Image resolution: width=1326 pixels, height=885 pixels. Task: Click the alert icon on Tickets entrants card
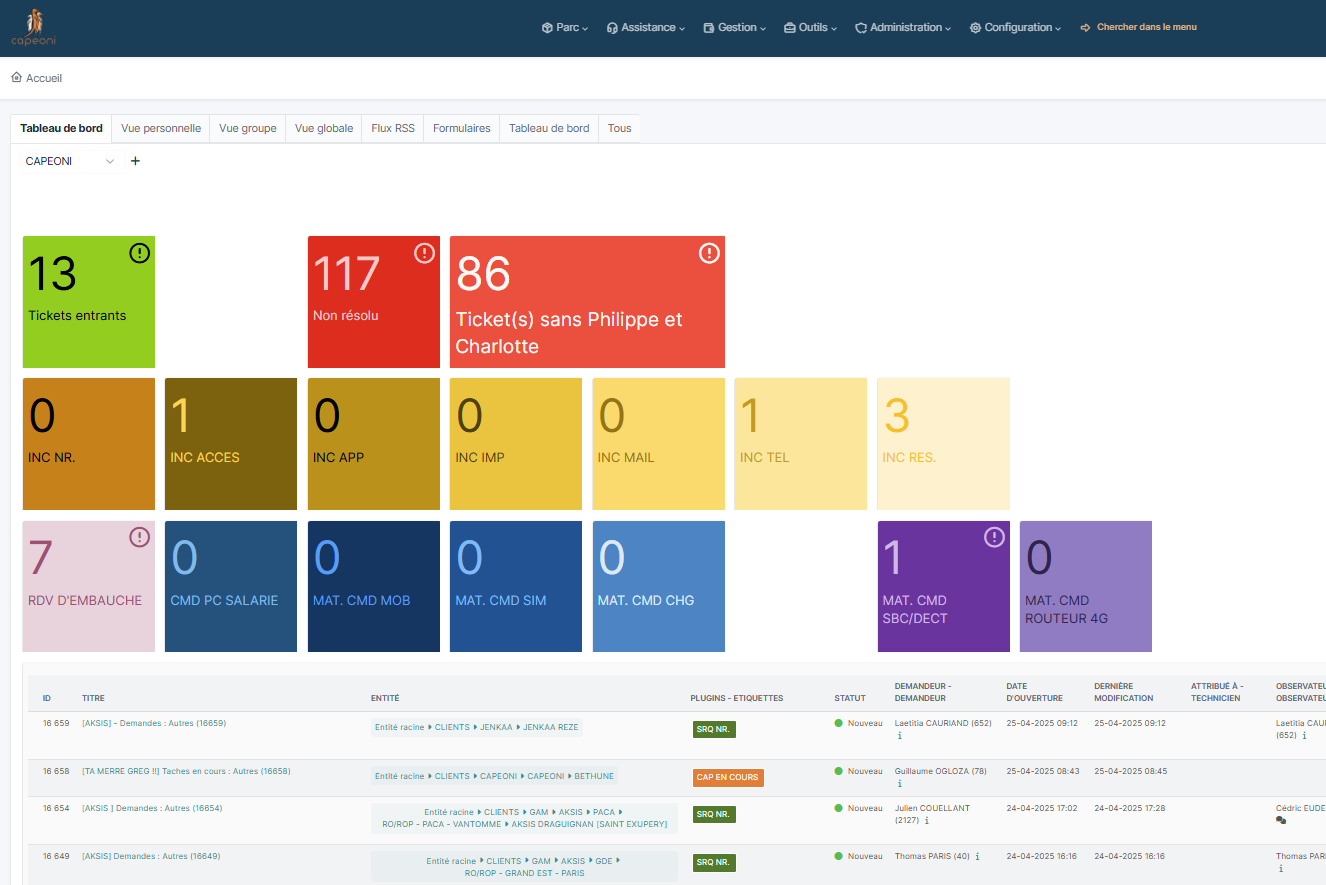140,253
